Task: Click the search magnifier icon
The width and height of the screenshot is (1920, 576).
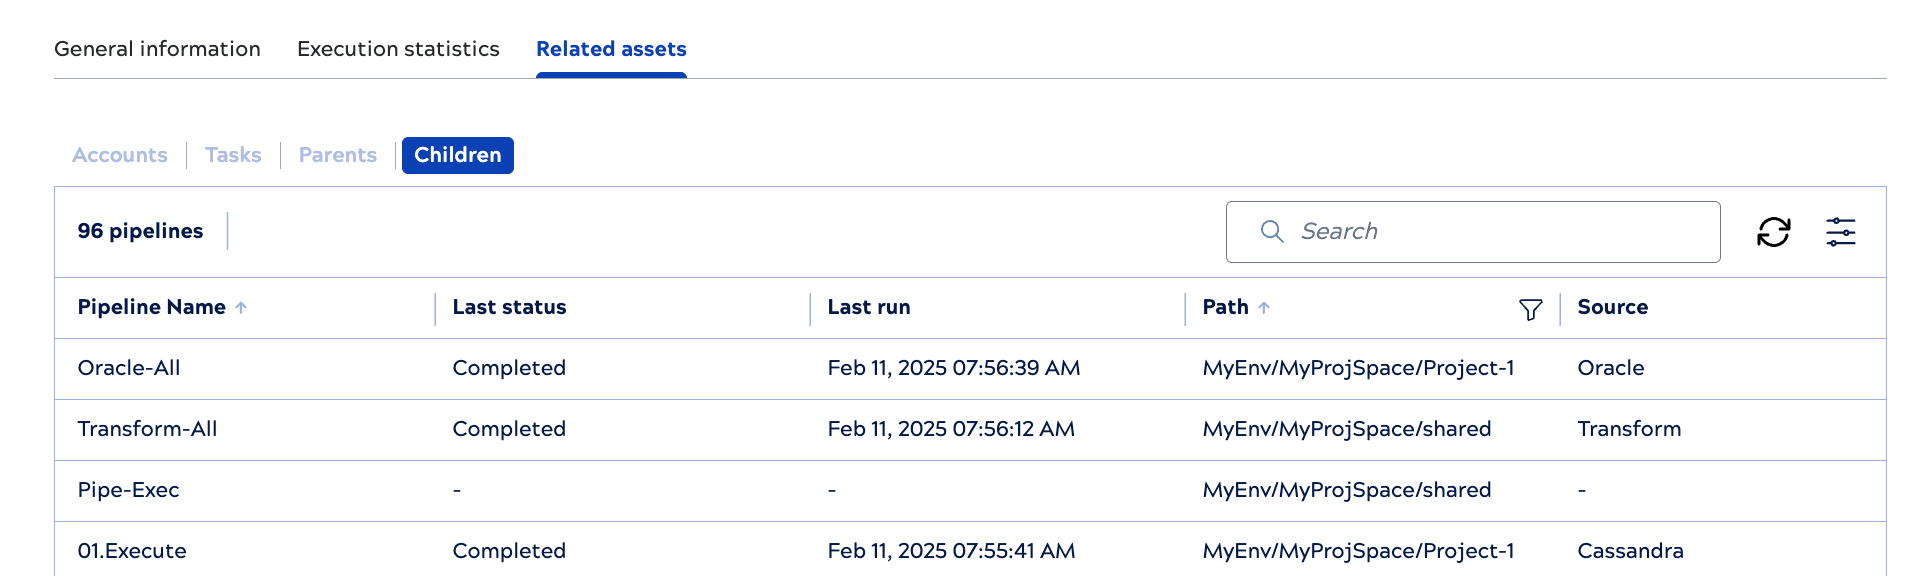Action: (1271, 232)
